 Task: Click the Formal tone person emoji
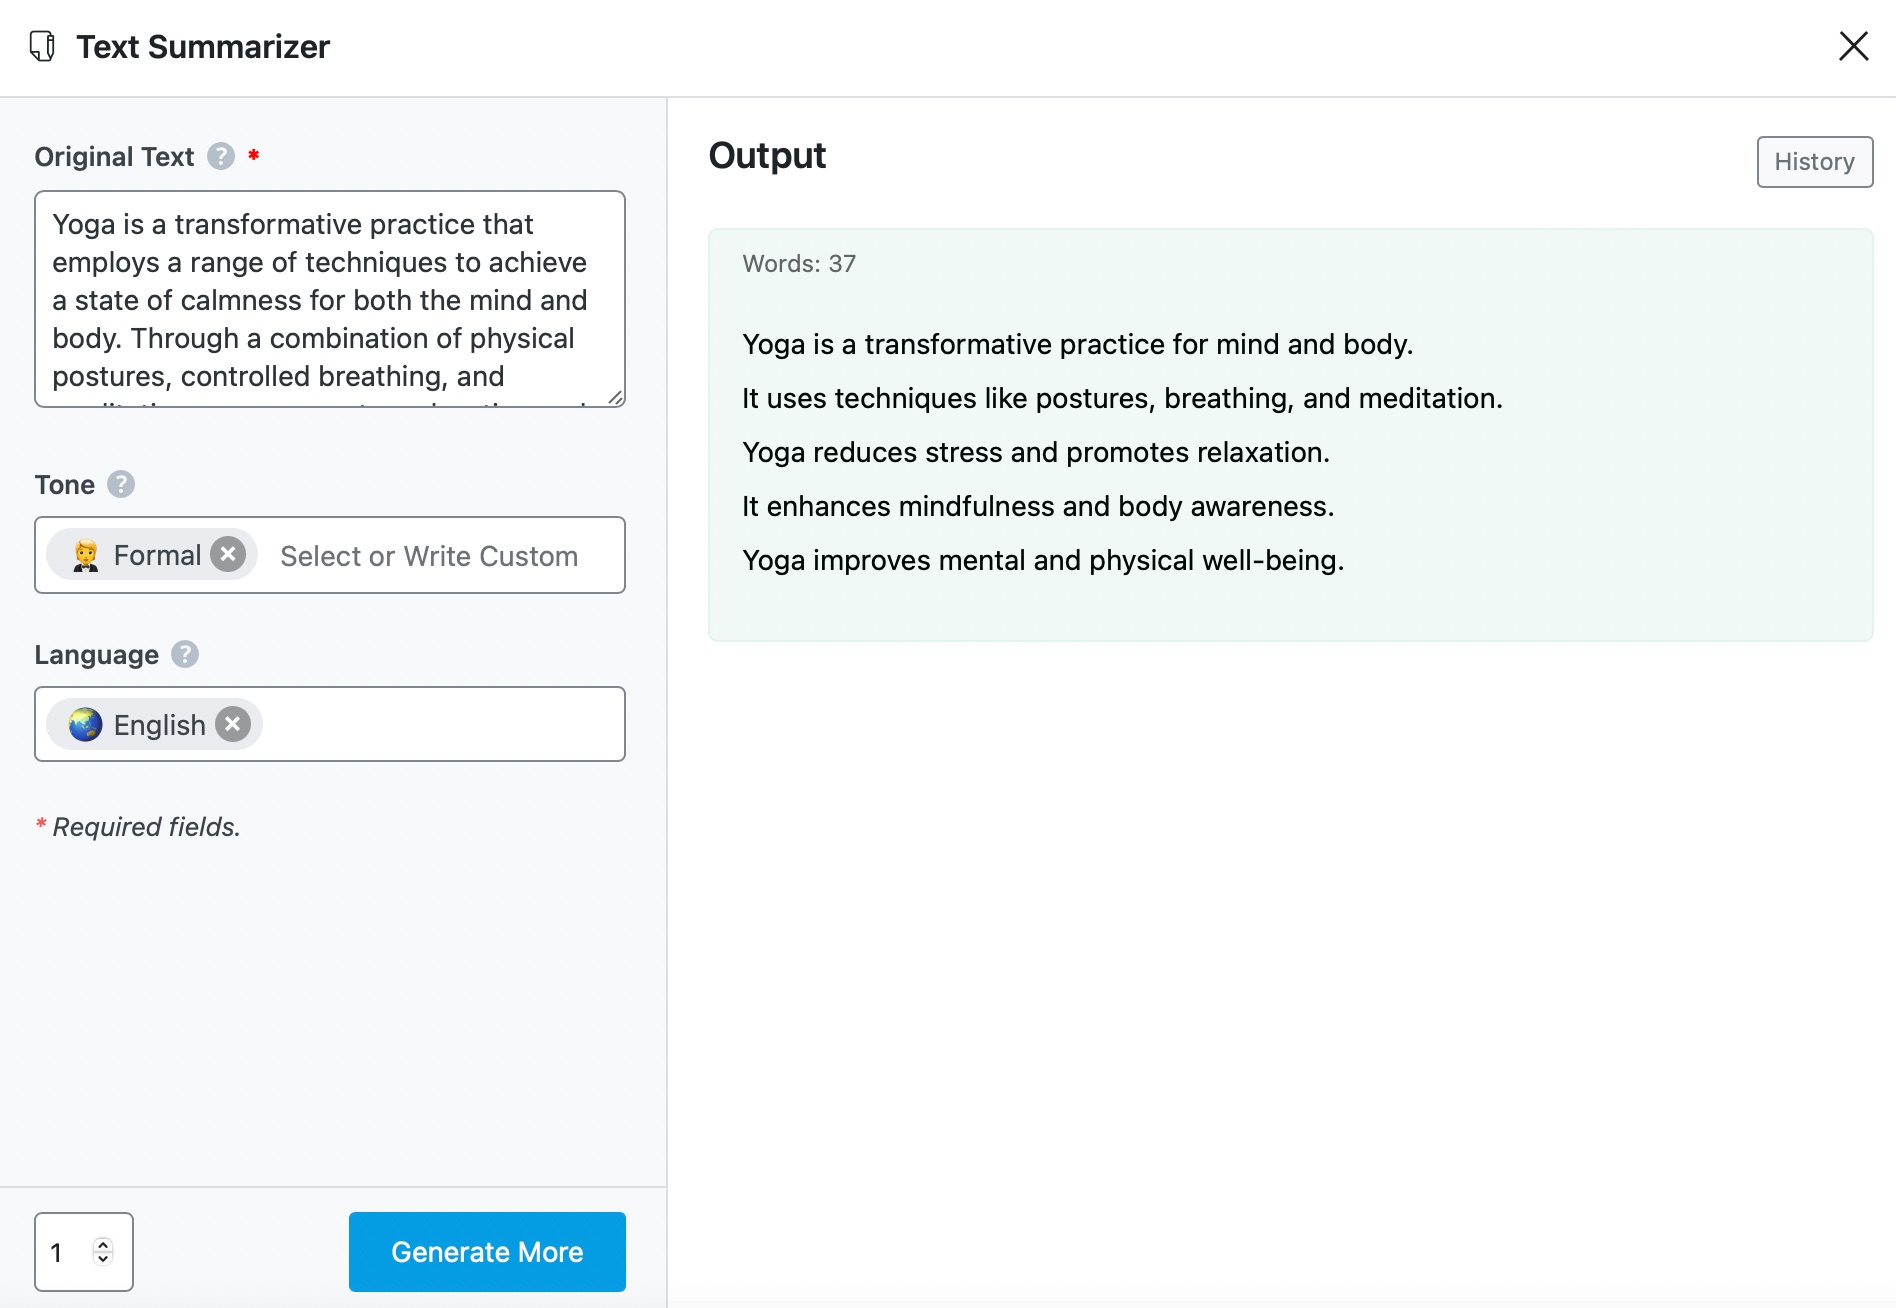[86, 555]
